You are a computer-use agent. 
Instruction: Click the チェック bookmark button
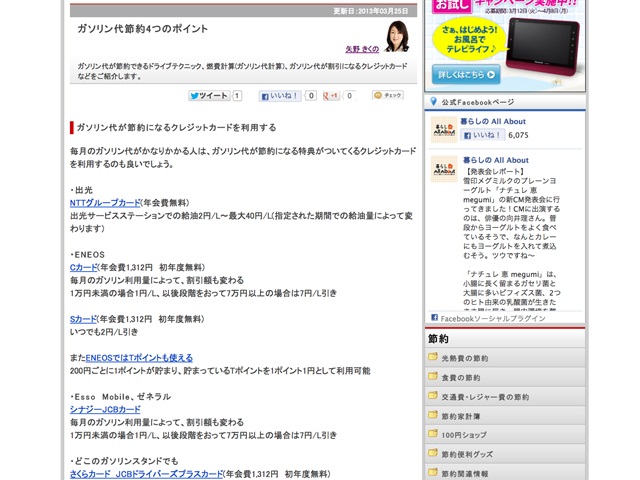pos(387,96)
